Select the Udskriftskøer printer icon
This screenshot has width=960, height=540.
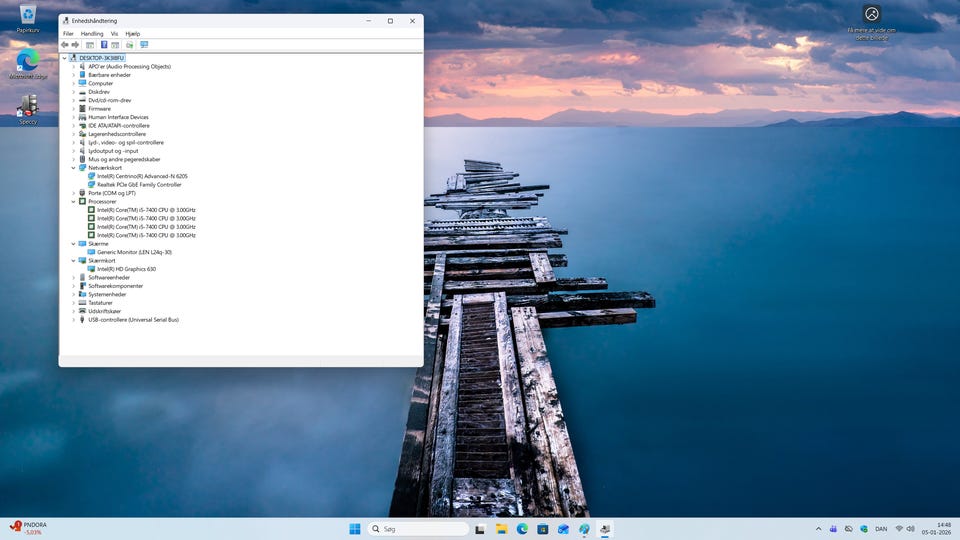(x=82, y=311)
